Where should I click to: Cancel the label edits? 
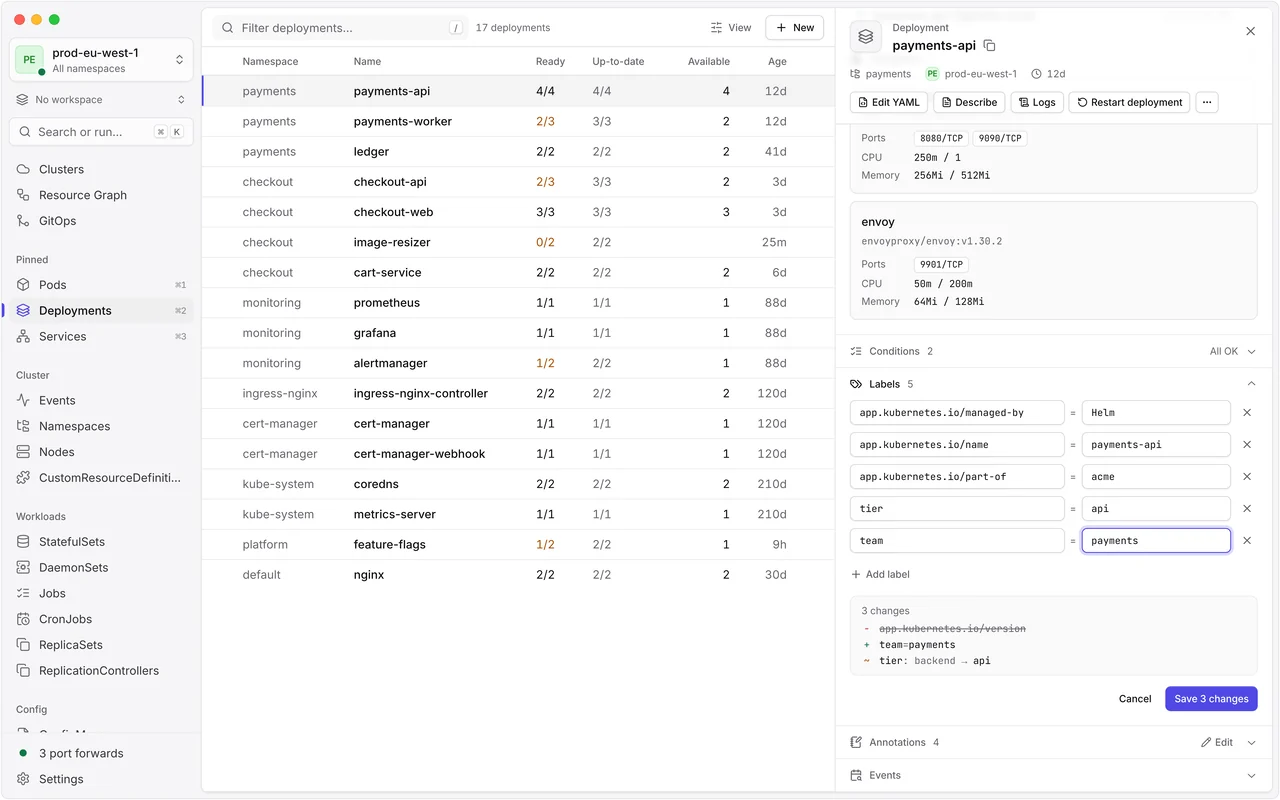click(1135, 699)
